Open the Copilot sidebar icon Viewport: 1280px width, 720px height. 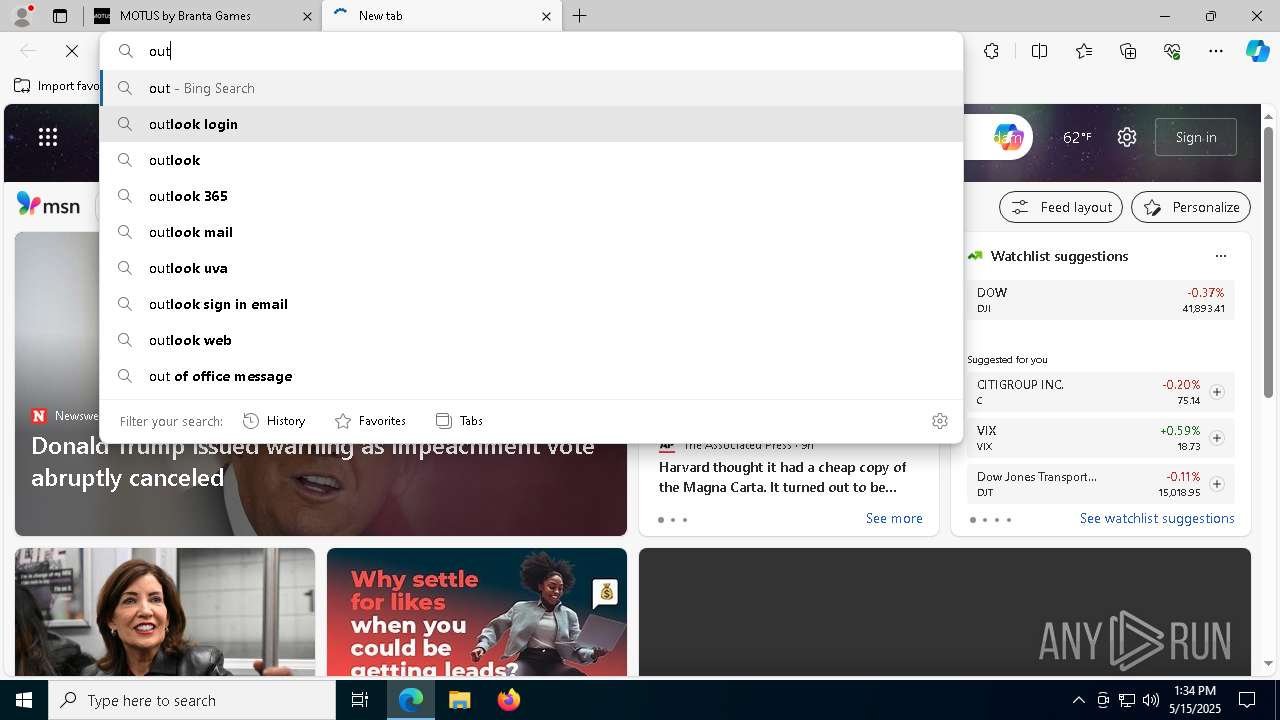coord(1257,51)
